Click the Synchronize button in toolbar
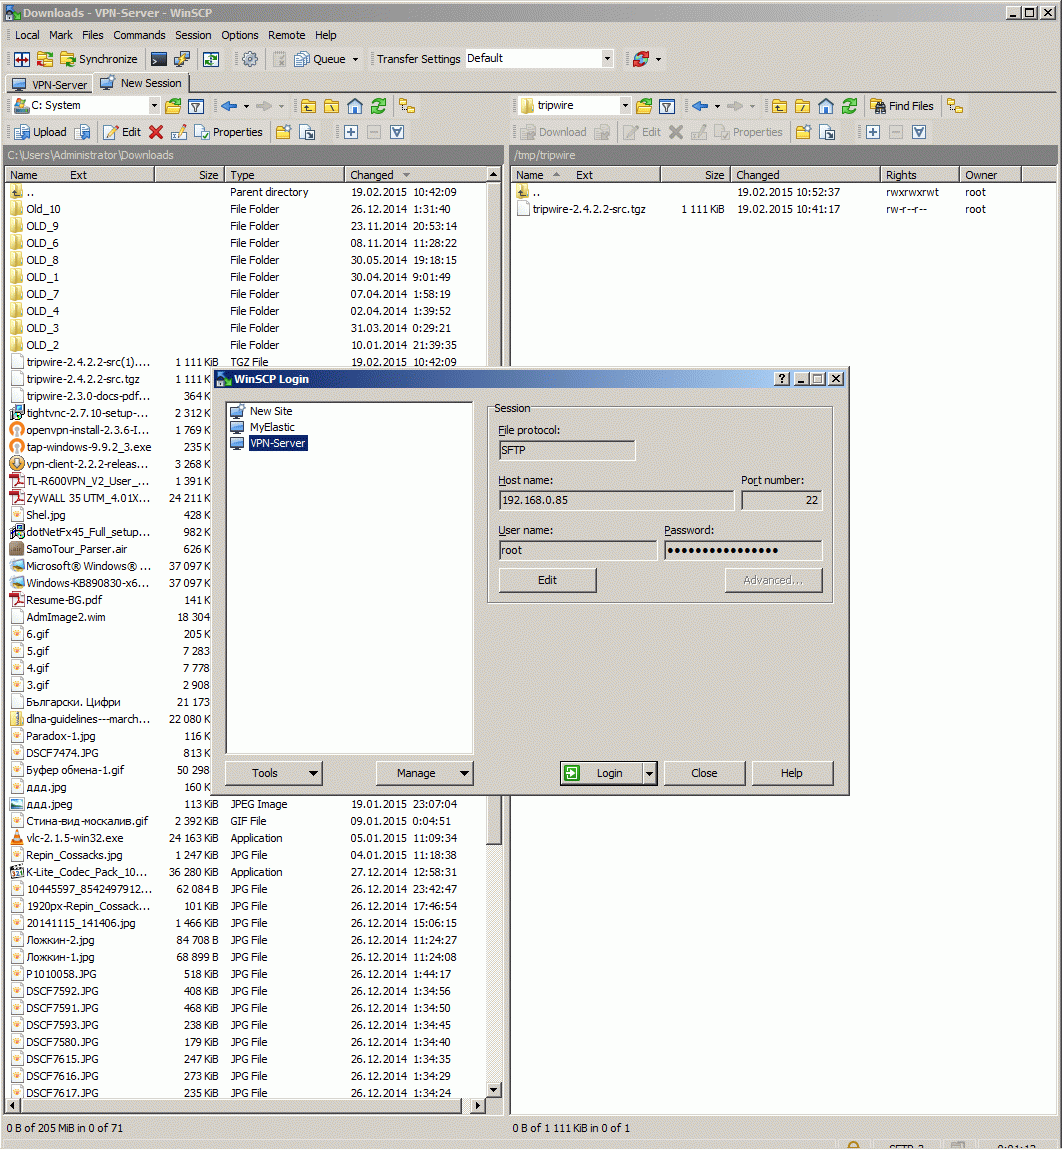Screen dimensions: 1062x1150 point(99,59)
